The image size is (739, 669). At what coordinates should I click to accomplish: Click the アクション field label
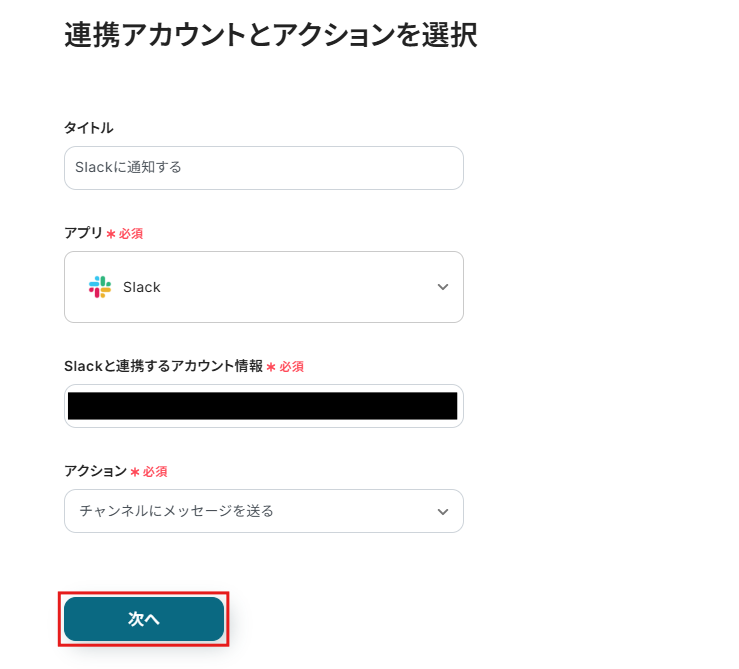[95, 471]
